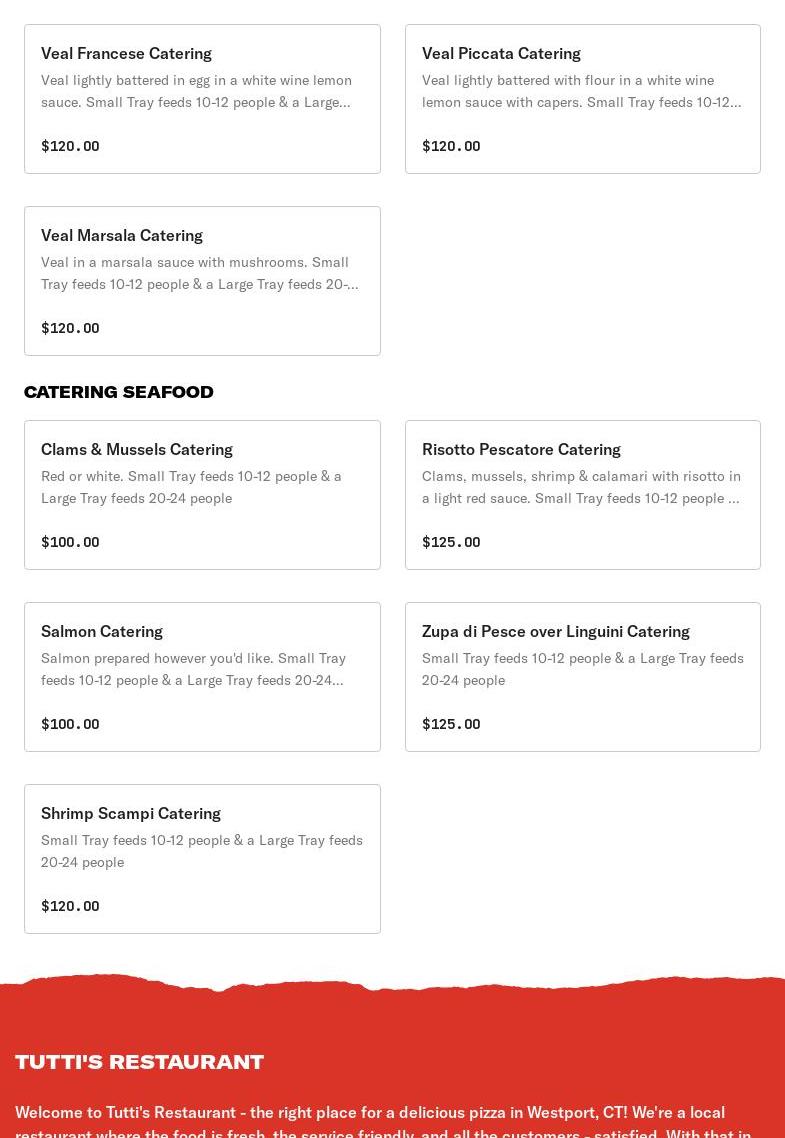785x1138 pixels.
Task: Click the "Red or white" clams description
Action: (x=191, y=487)
